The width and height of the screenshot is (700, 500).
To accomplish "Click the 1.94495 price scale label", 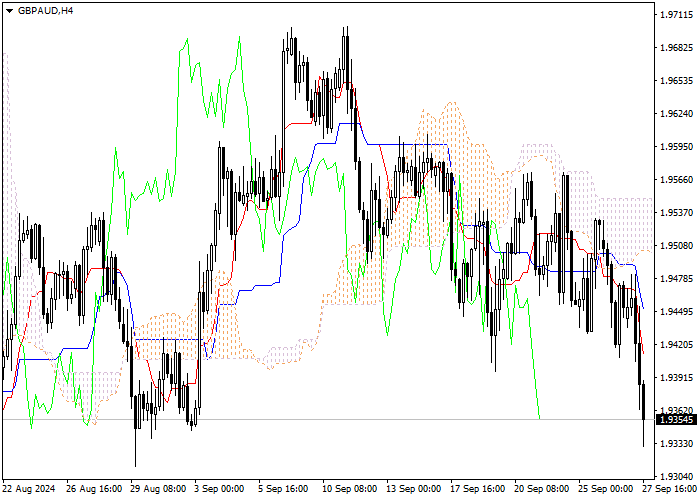I will point(677,312).
